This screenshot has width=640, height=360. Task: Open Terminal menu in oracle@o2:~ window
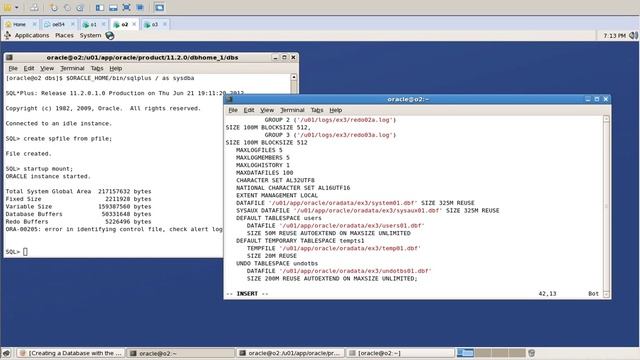[292, 110]
